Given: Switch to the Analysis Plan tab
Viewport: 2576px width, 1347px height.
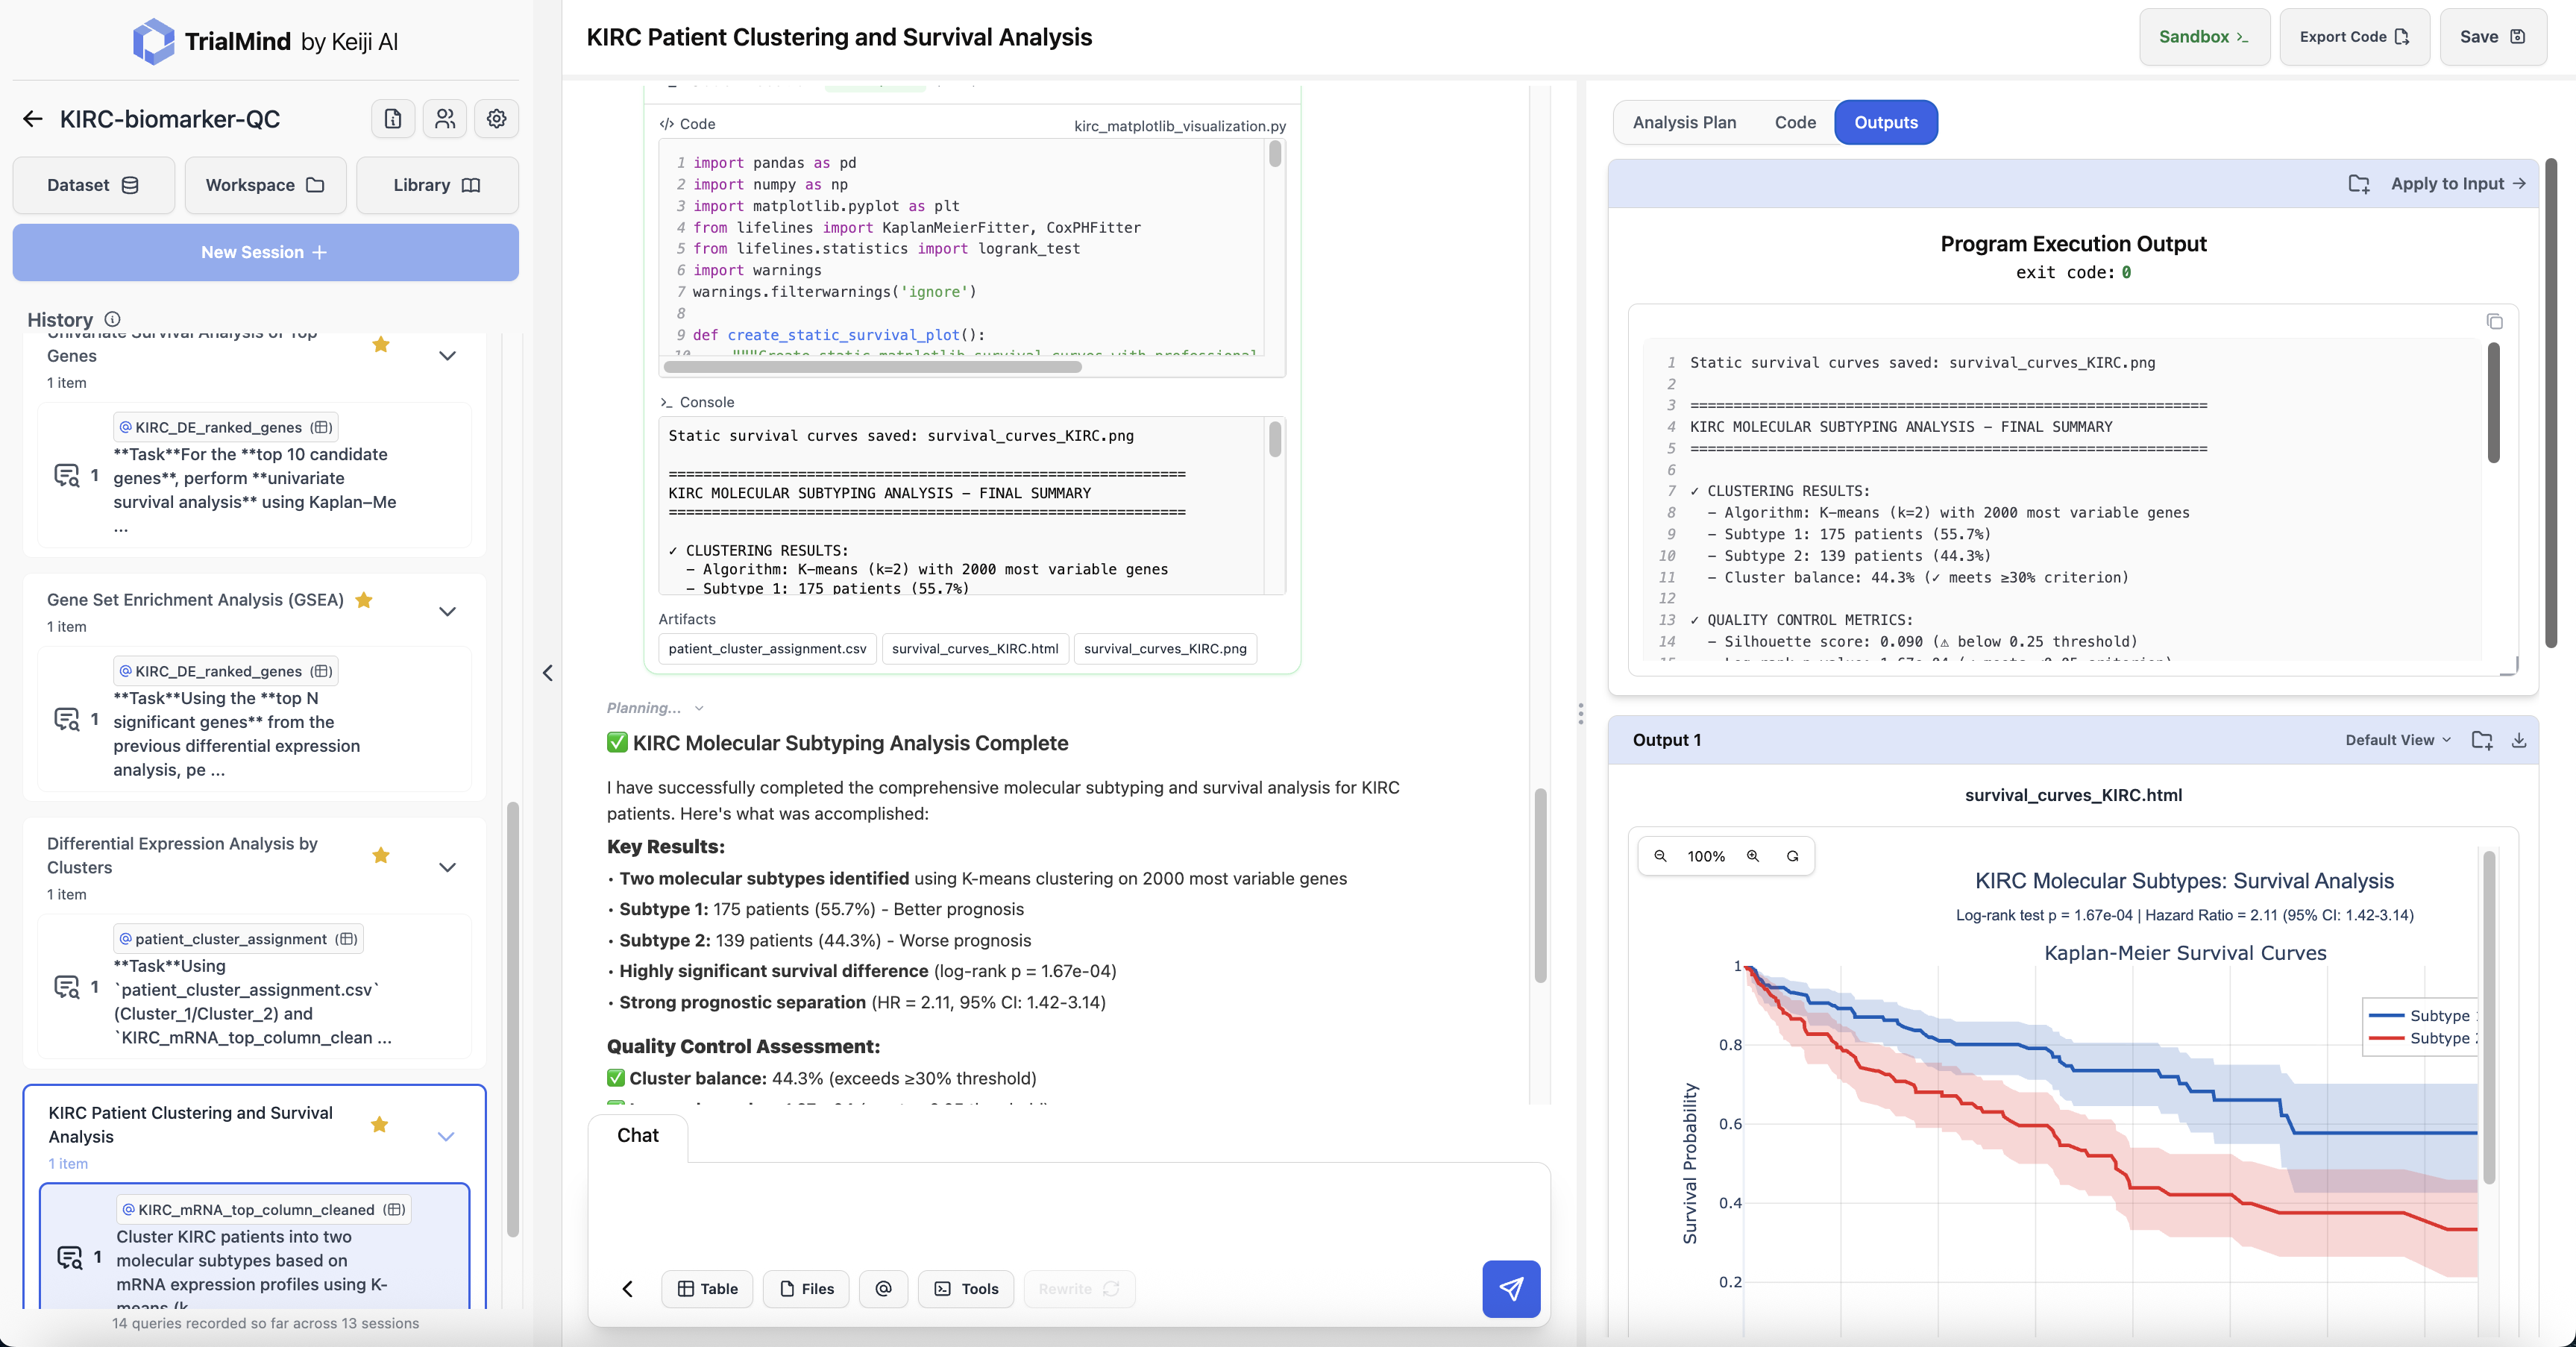Looking at the screenshot, I should pos(1684,122).
